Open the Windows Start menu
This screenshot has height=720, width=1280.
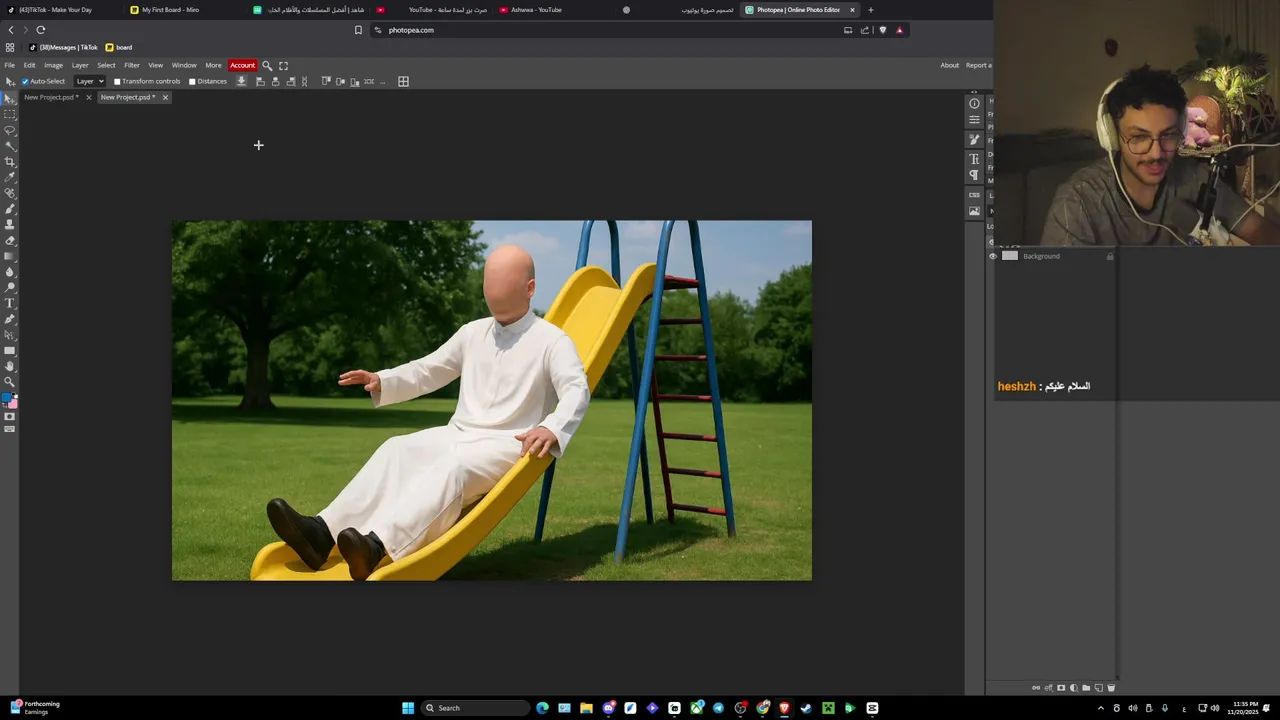coord(408,708)
